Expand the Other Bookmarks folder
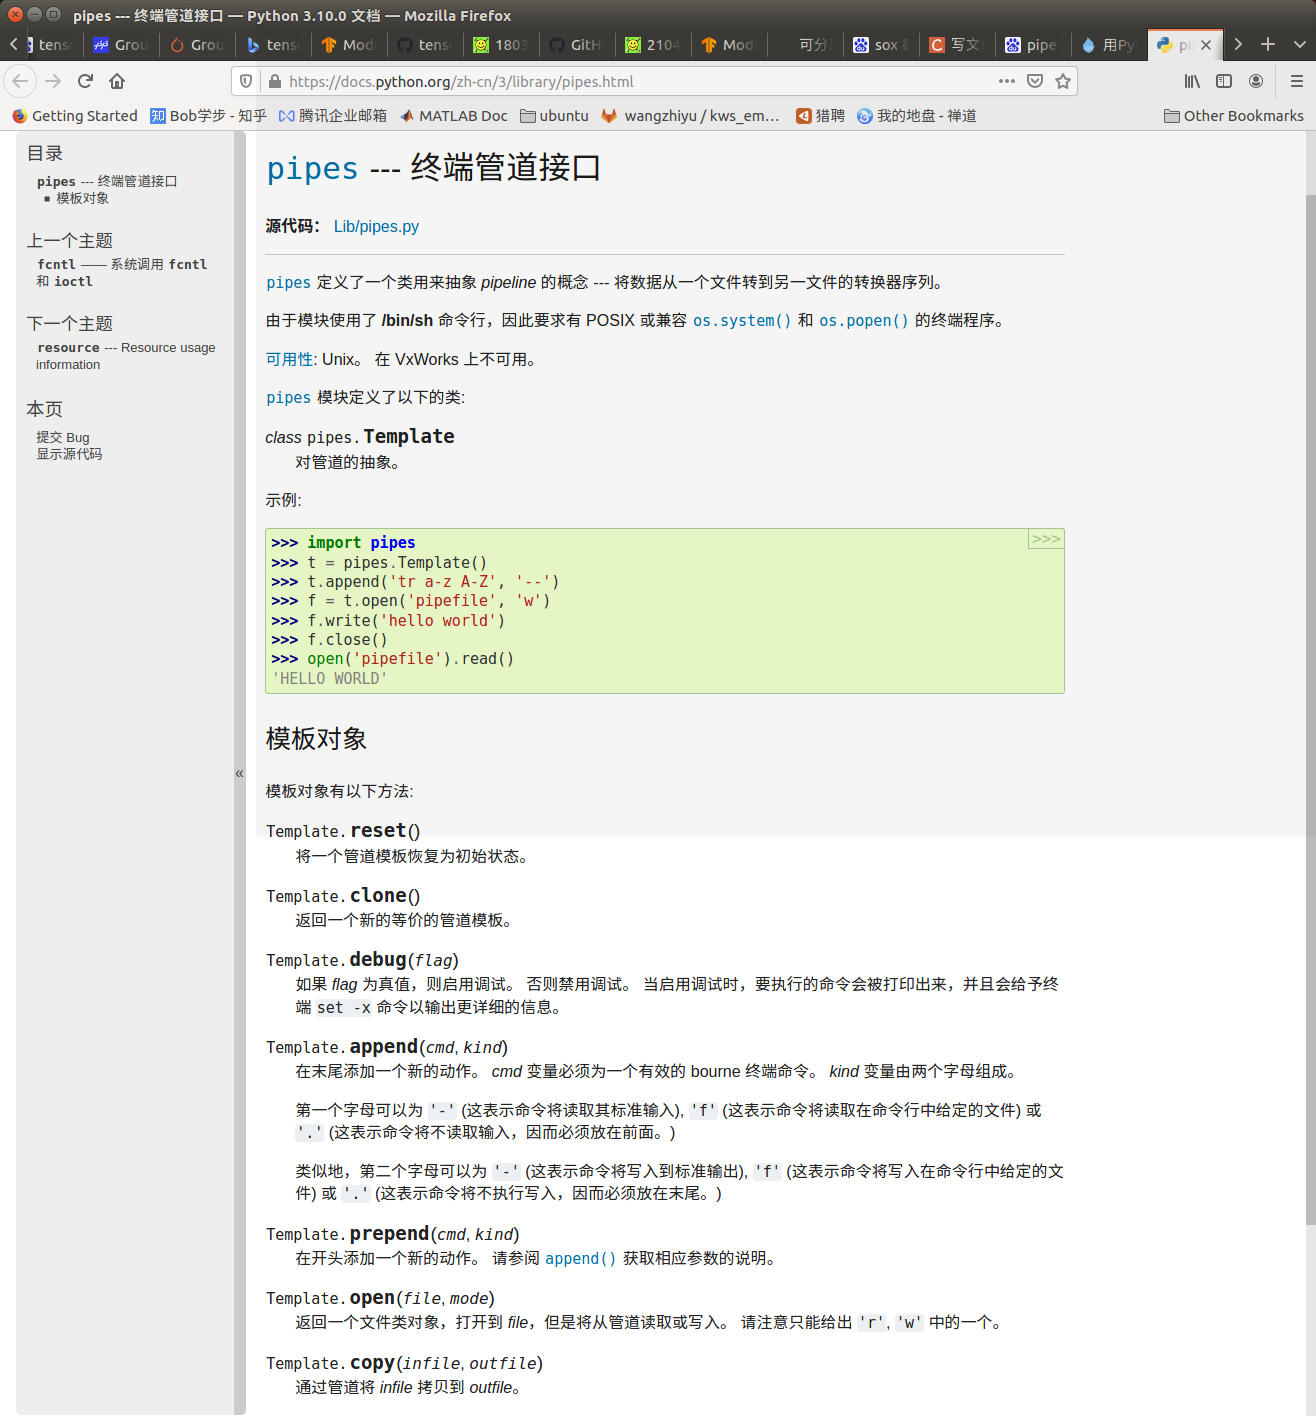1316x1416 pixels. coord(1232,115)
